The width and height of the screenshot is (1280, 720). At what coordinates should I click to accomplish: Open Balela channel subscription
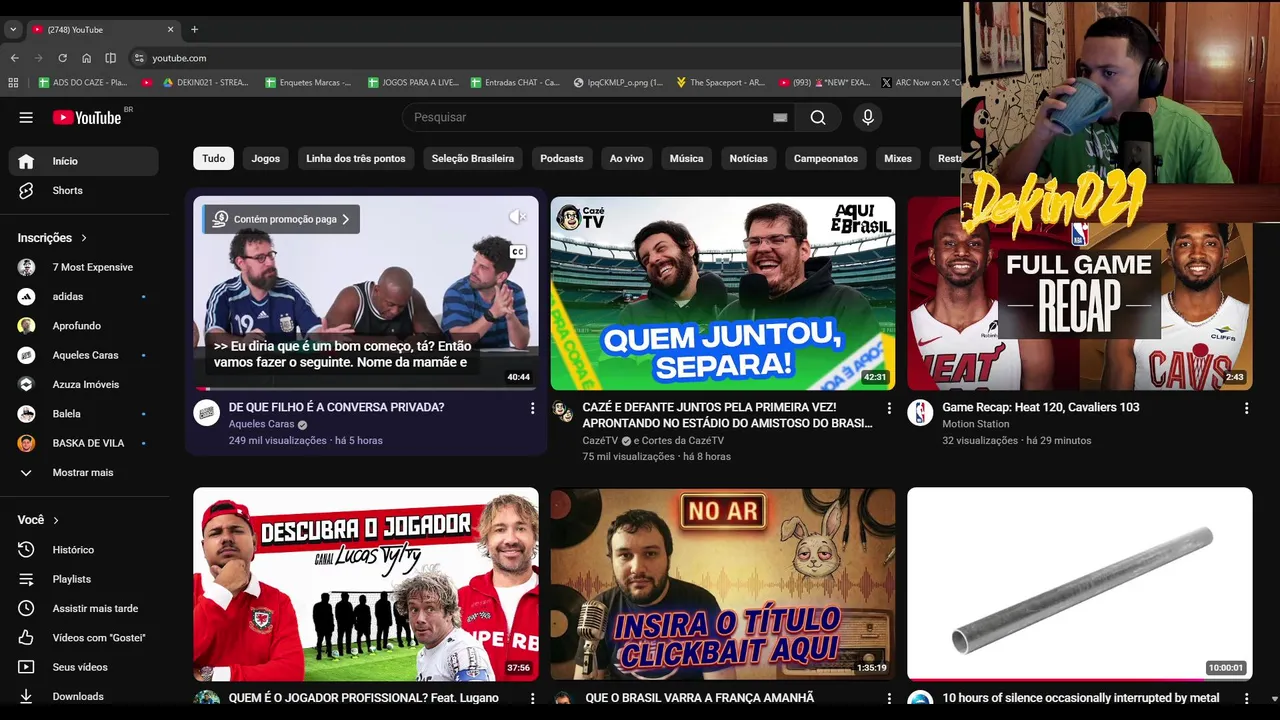83,414
